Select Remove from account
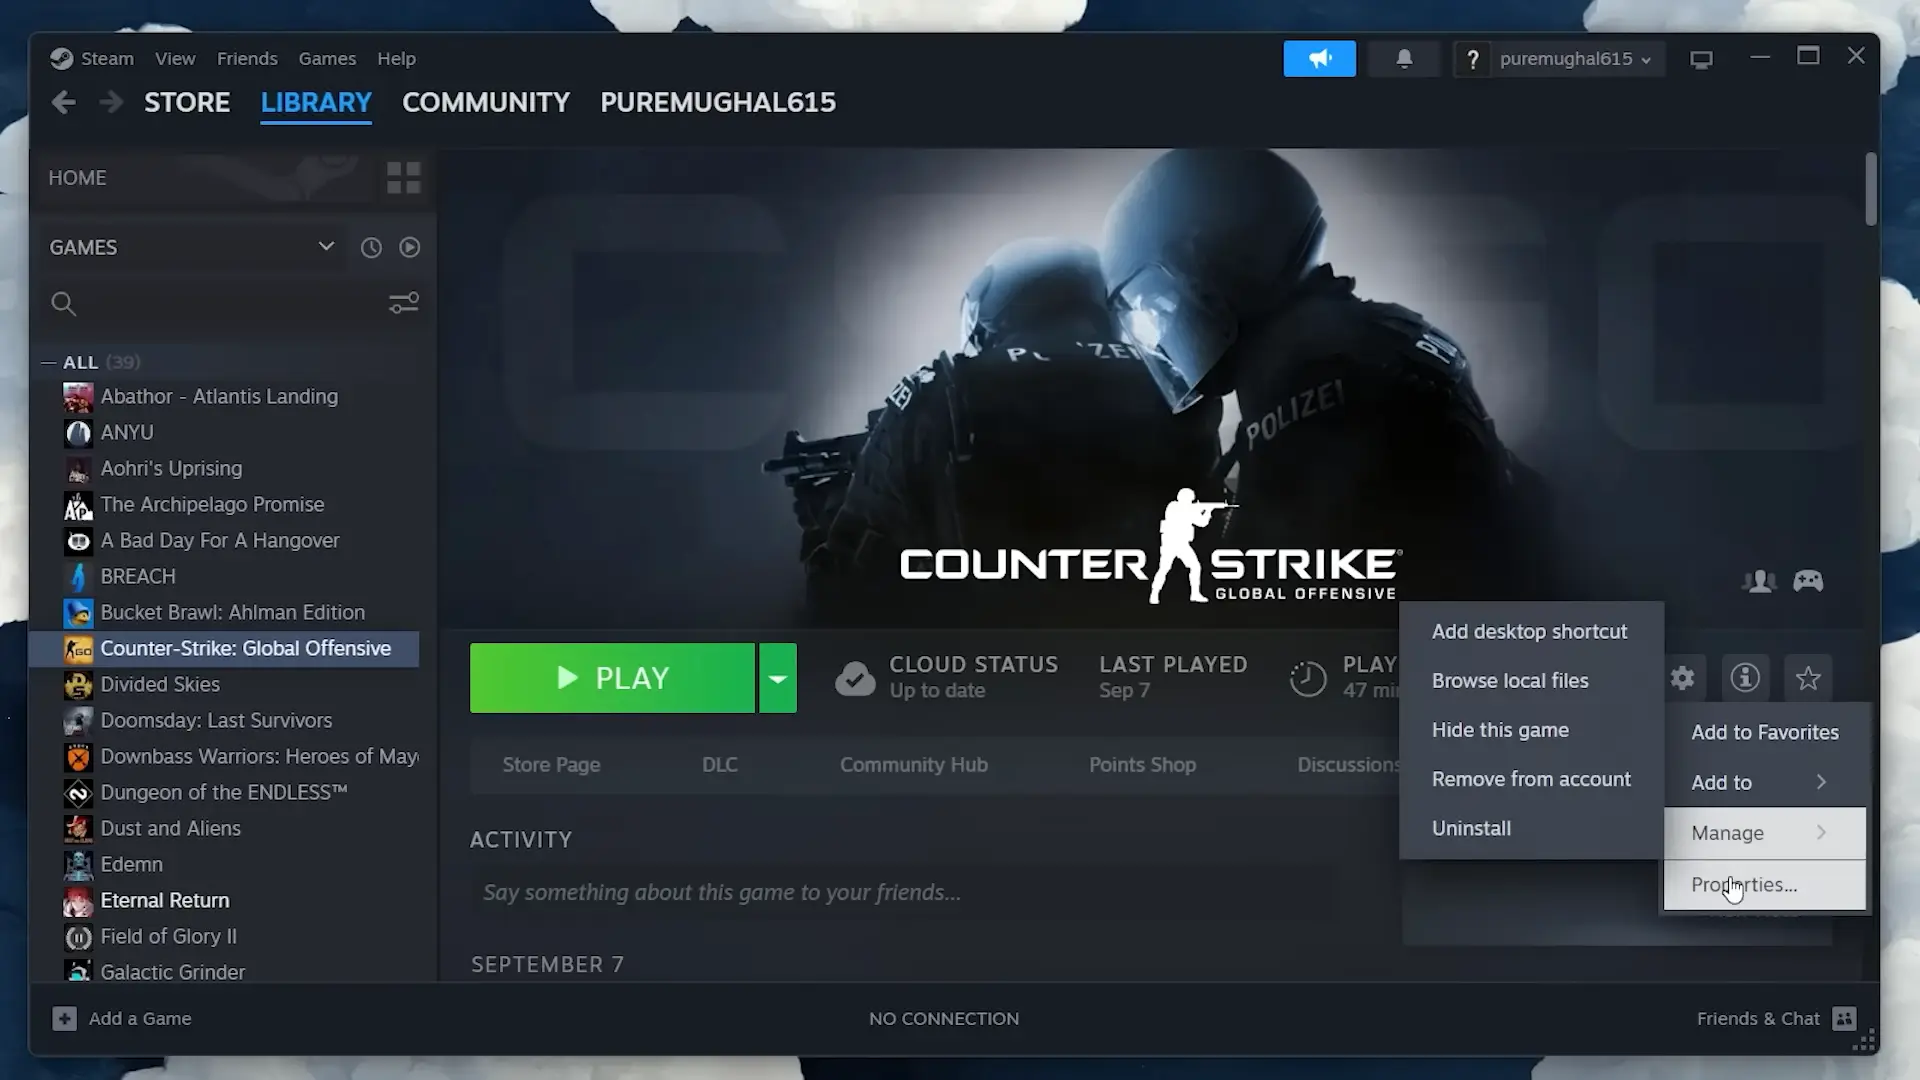This screenshot has height=1080, width=1920. click(1531, 779)
